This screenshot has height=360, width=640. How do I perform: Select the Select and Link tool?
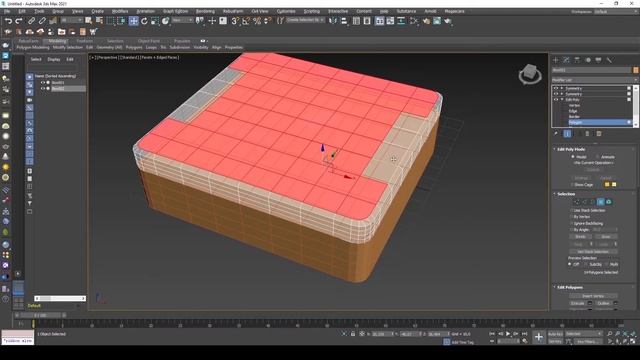(x=31, y=21)
